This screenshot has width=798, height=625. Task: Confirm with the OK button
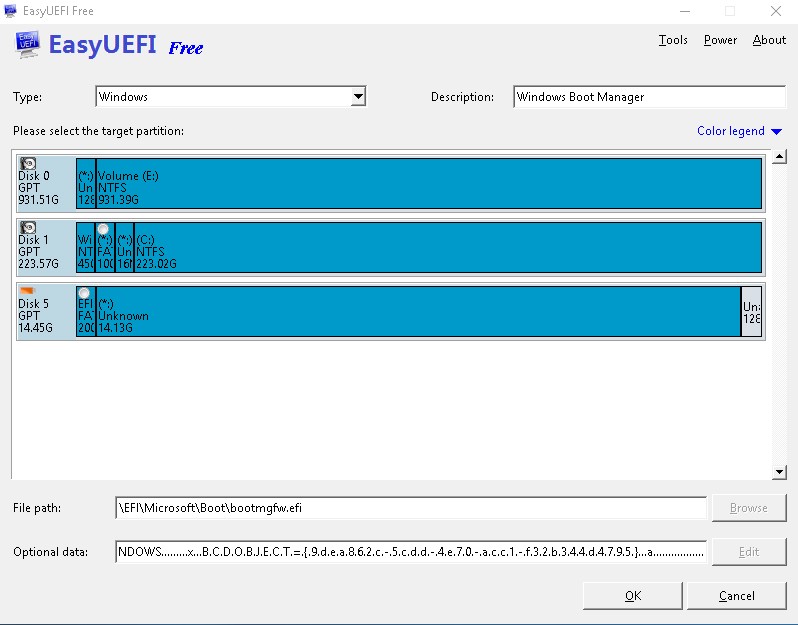[633, 595]
